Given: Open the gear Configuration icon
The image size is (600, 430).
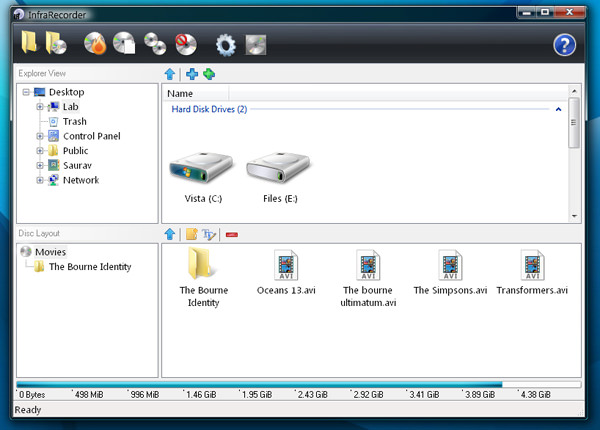Looking at the screenshot, I should click(x=226, y=44).
